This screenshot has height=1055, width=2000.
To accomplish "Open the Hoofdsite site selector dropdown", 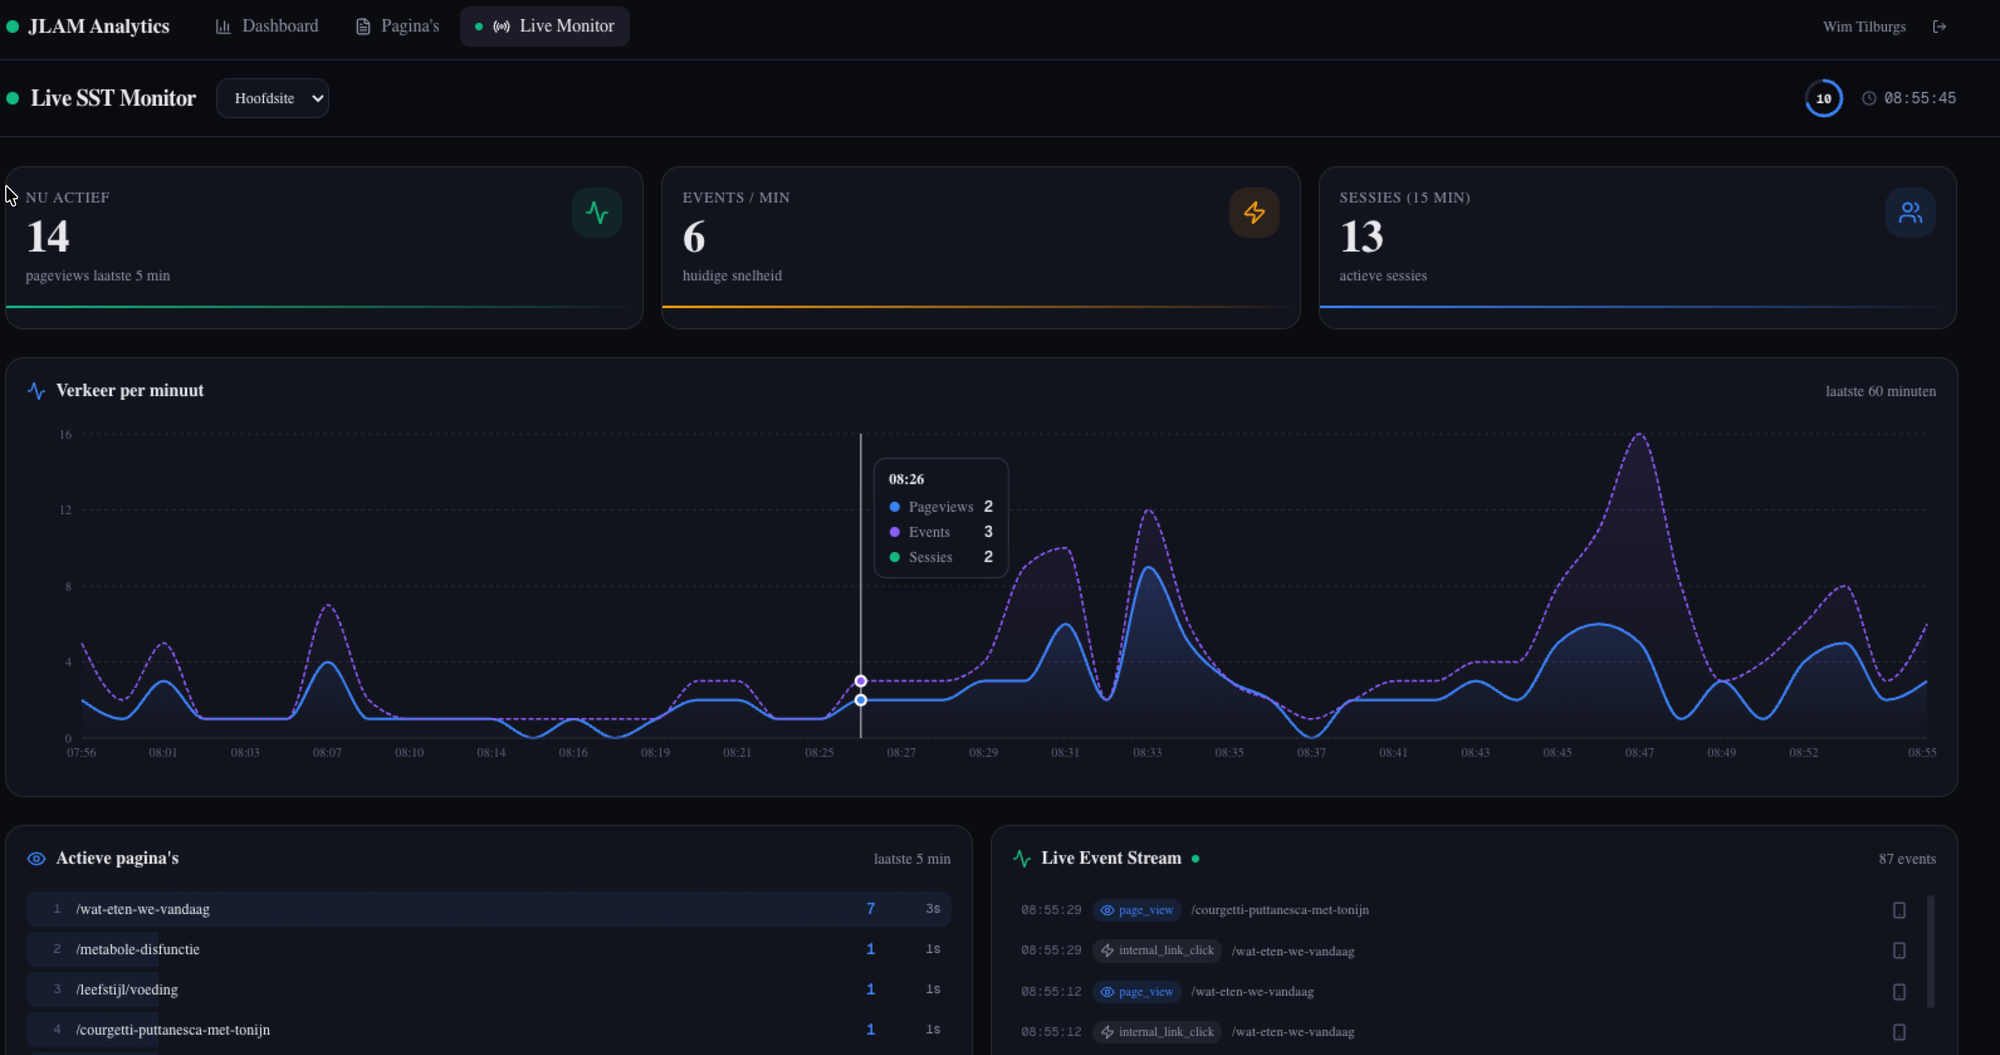I will coord(272,98).
